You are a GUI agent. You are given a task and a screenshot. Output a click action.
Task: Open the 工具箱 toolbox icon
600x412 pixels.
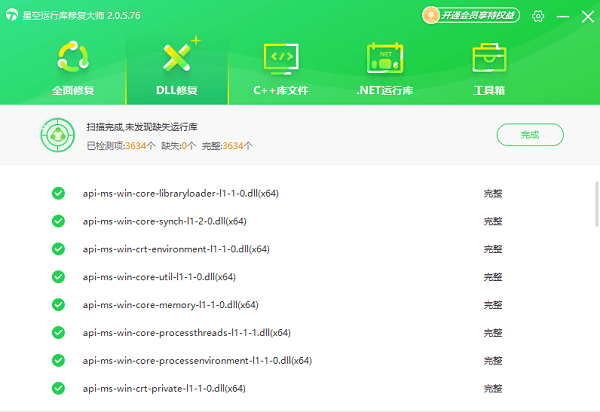click(489, 58)
